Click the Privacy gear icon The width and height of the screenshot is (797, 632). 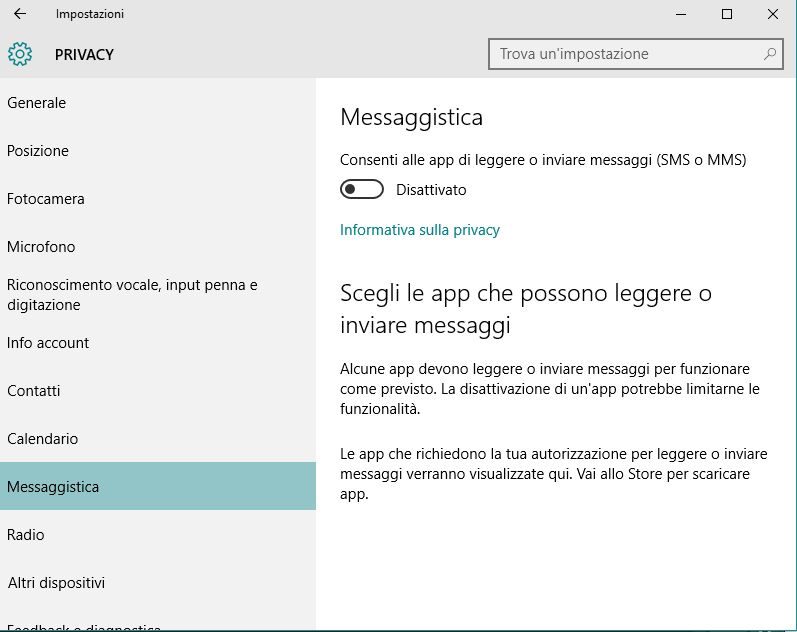20,54
